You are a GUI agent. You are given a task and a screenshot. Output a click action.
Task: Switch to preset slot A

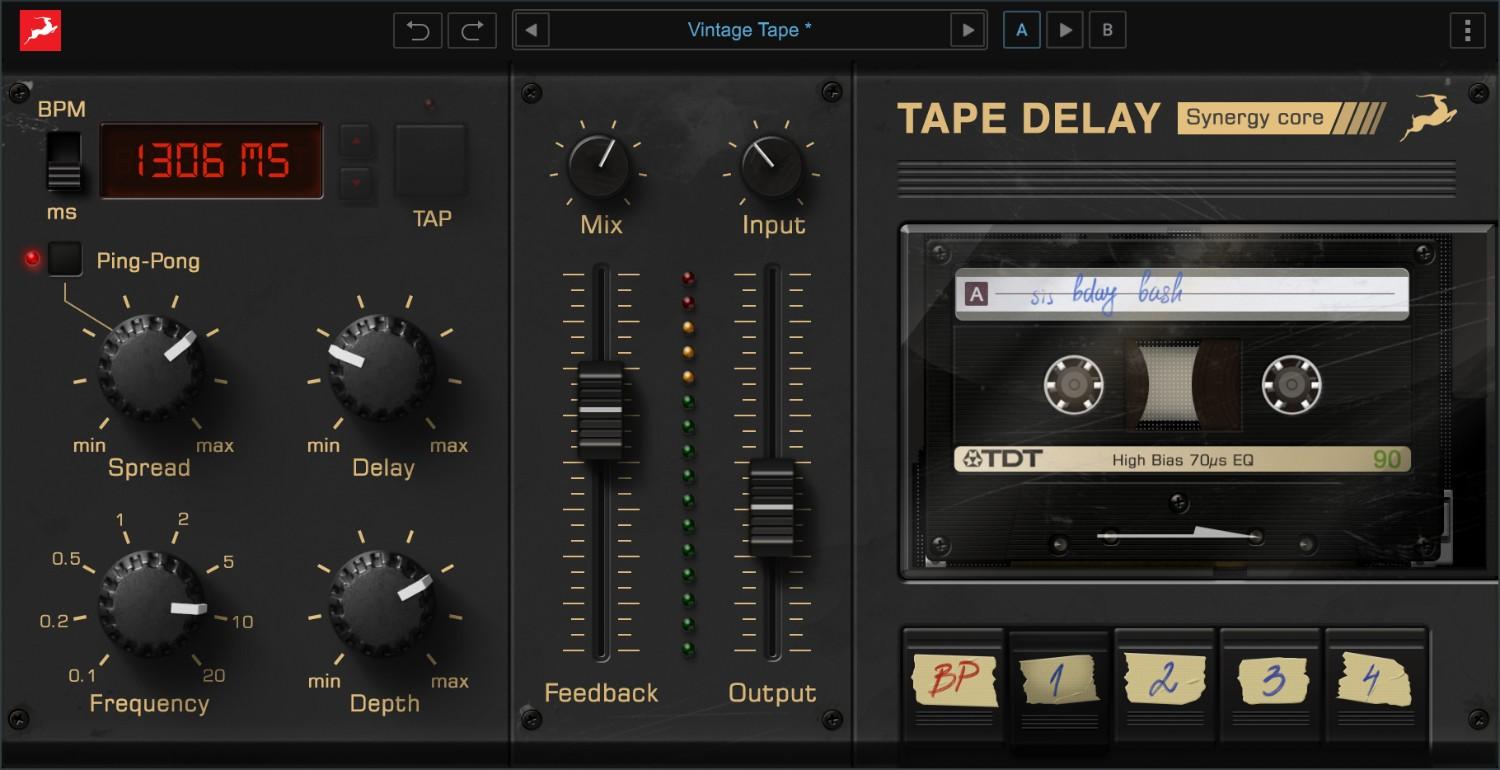point(1022,30)
